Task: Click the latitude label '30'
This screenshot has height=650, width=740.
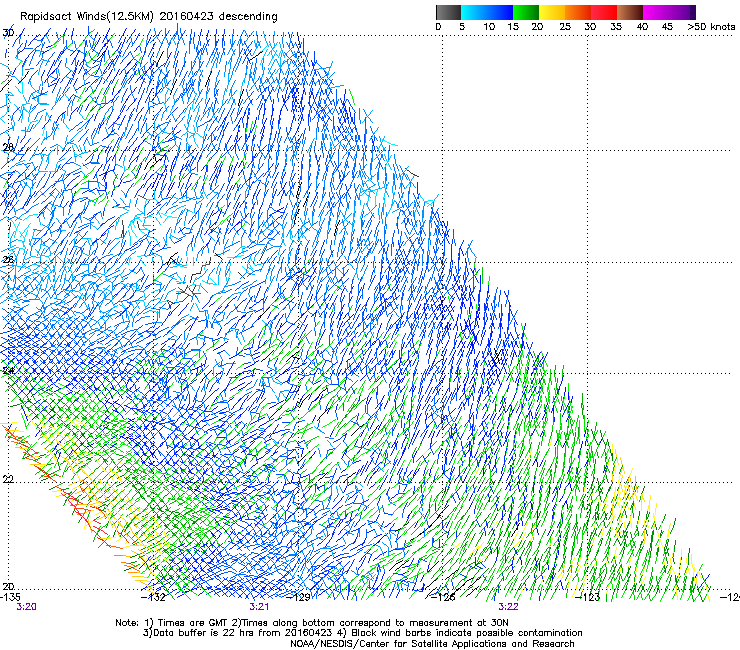Action: [x=8, y=33]
